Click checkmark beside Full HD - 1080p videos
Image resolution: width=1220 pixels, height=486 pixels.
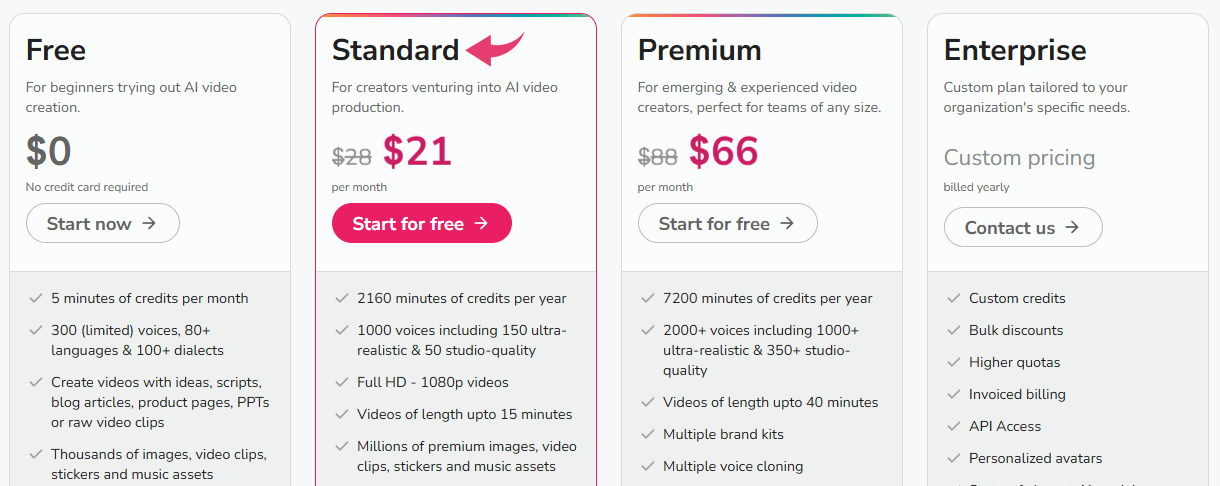pyautogui.click(x=340, y=382)
